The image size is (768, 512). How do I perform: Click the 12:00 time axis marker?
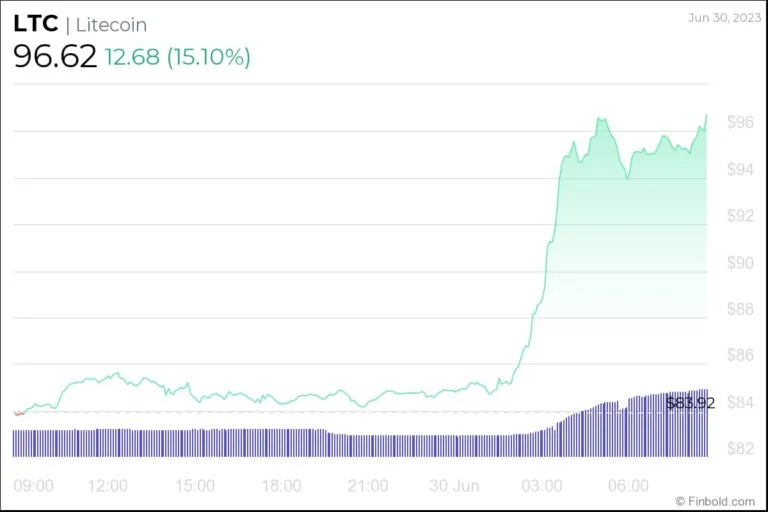[108, 486]
